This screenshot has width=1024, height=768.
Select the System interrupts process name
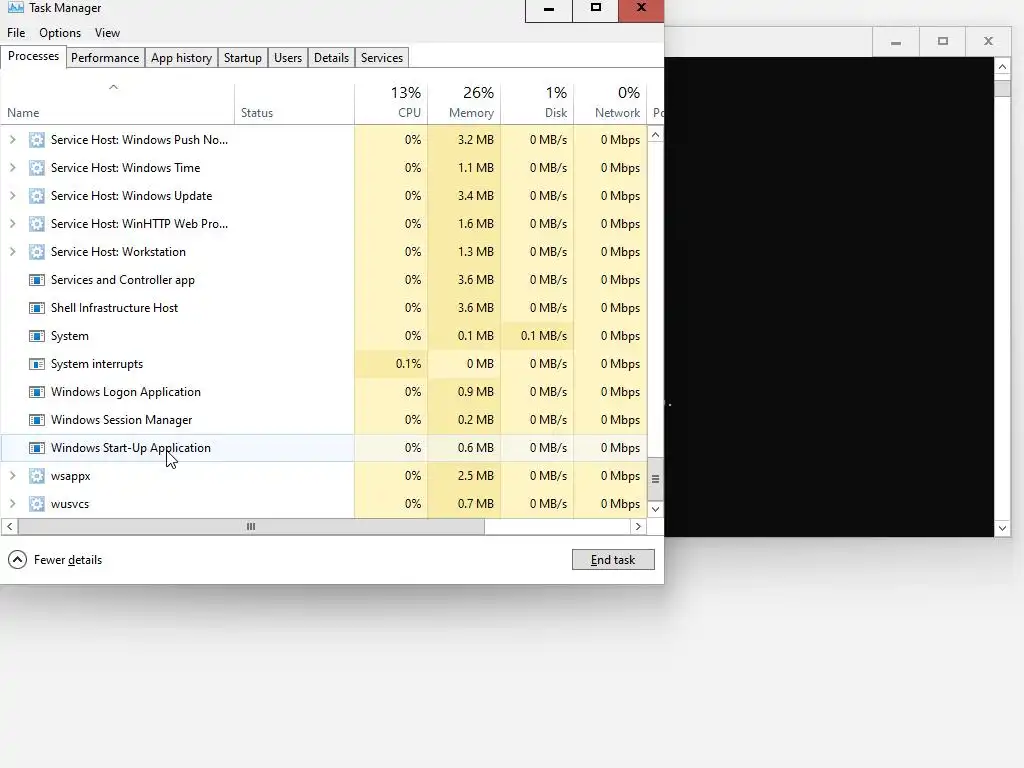coord(97,364)
